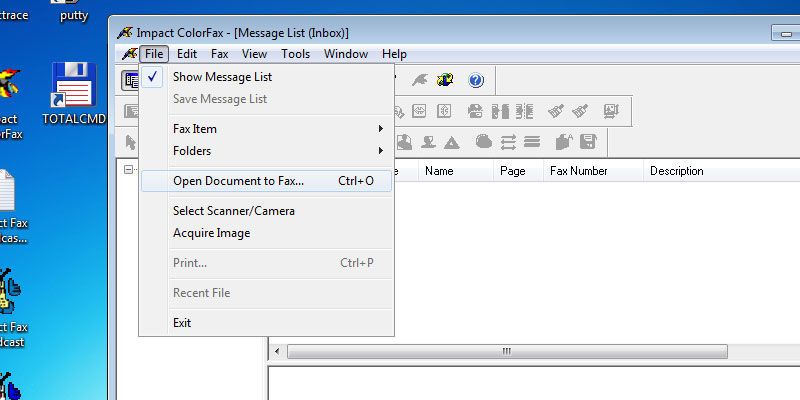Select the putty desktop shortcut

74,15
